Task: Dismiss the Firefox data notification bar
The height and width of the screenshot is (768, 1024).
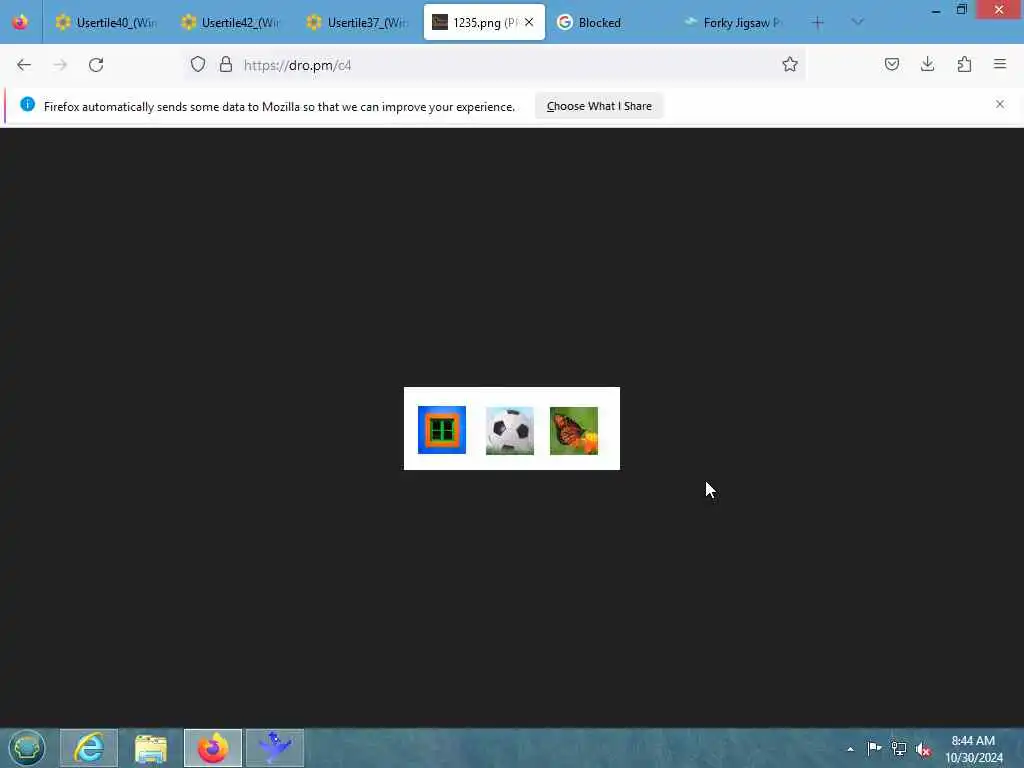Action: pyautogui.click(x=1000, y=104)
